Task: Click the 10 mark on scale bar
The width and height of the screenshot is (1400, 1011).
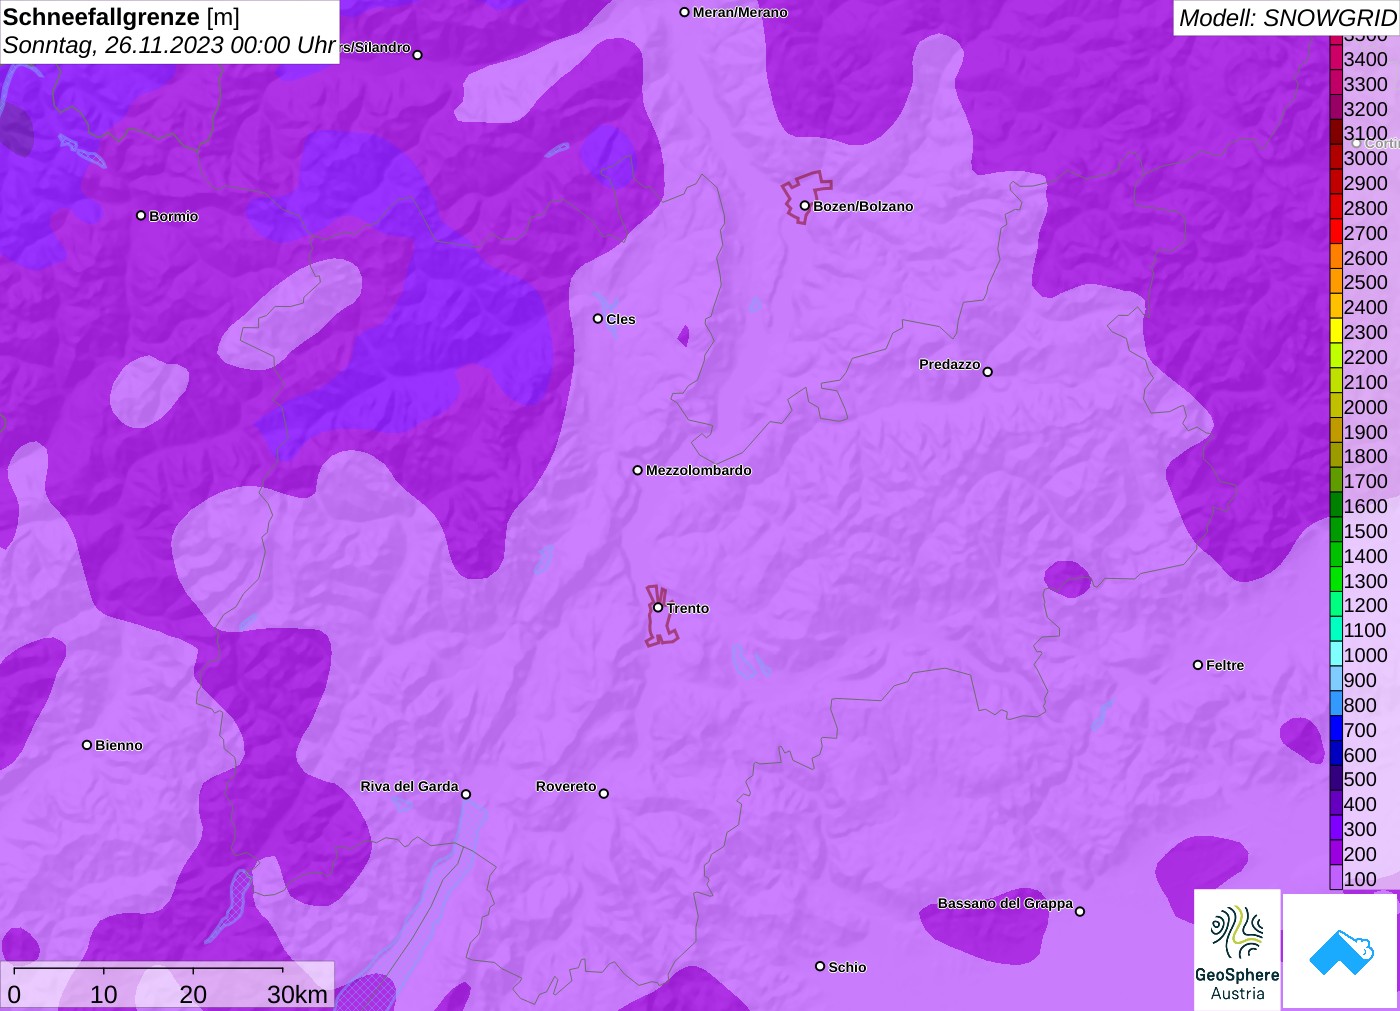Action: [104, 994]
